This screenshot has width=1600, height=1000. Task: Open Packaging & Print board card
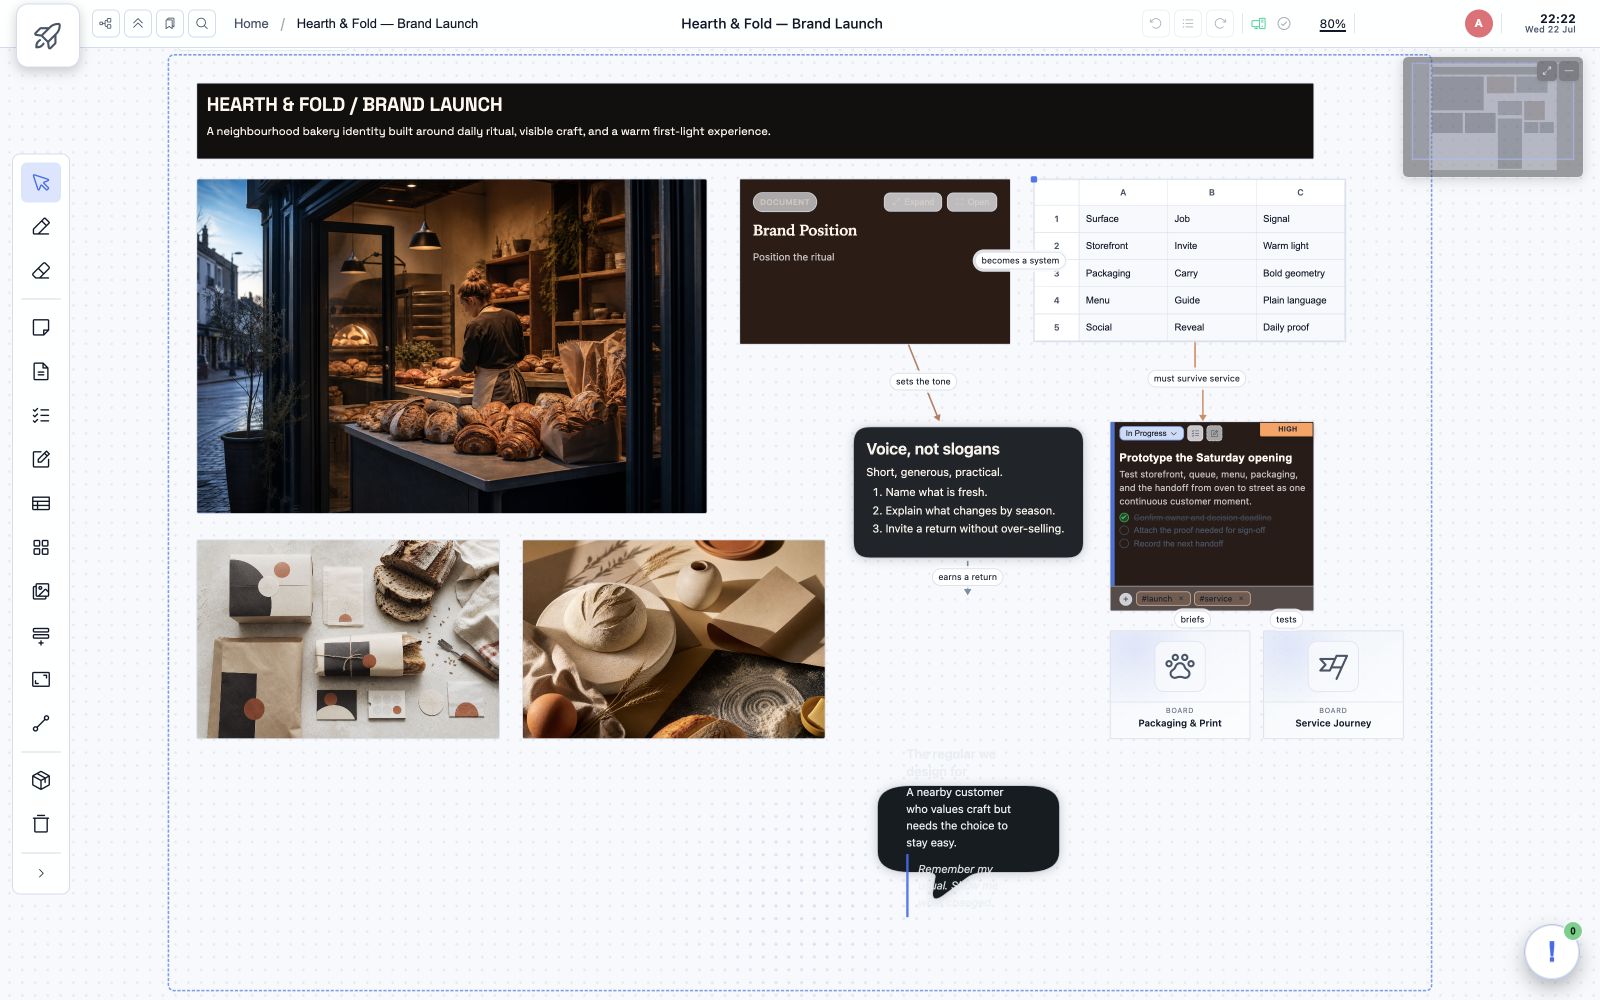pyautogui.click(x=1180, y=685)
